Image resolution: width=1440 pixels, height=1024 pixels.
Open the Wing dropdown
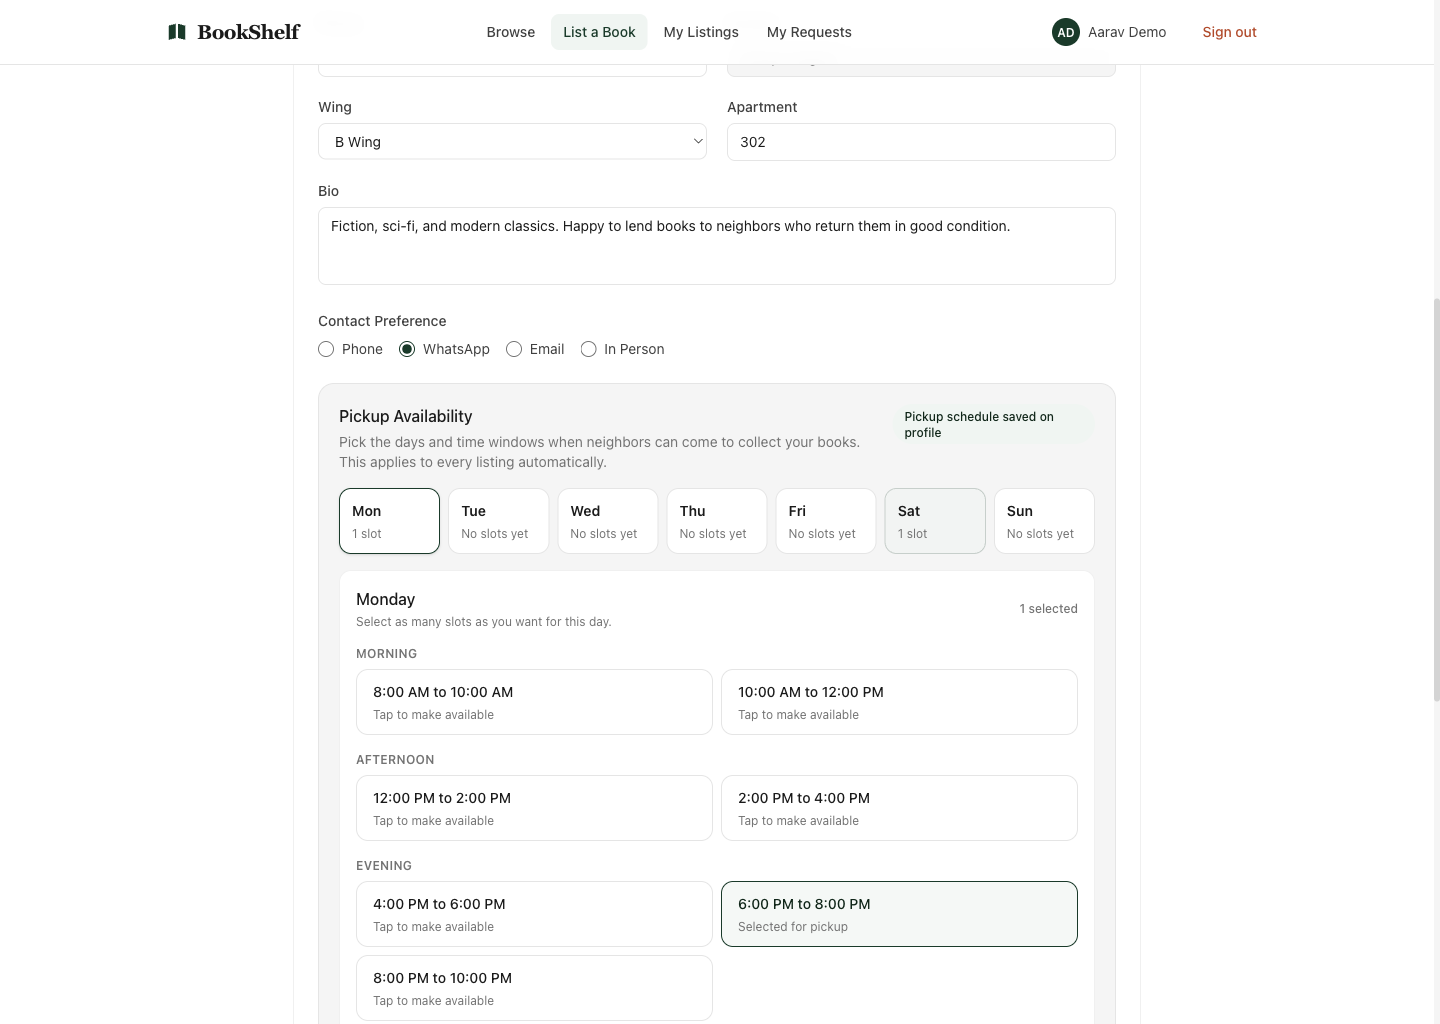(x=512, y=142)
